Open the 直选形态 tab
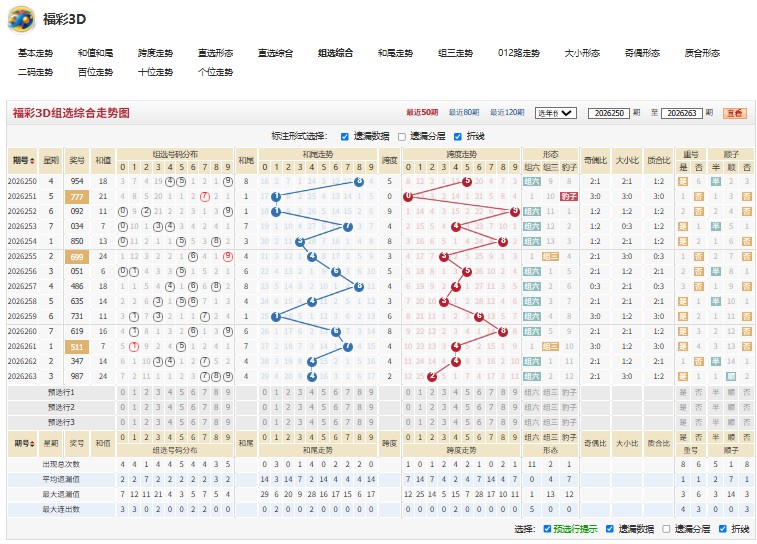The width and height of the screenshot is (757, 544). [215, 53]
